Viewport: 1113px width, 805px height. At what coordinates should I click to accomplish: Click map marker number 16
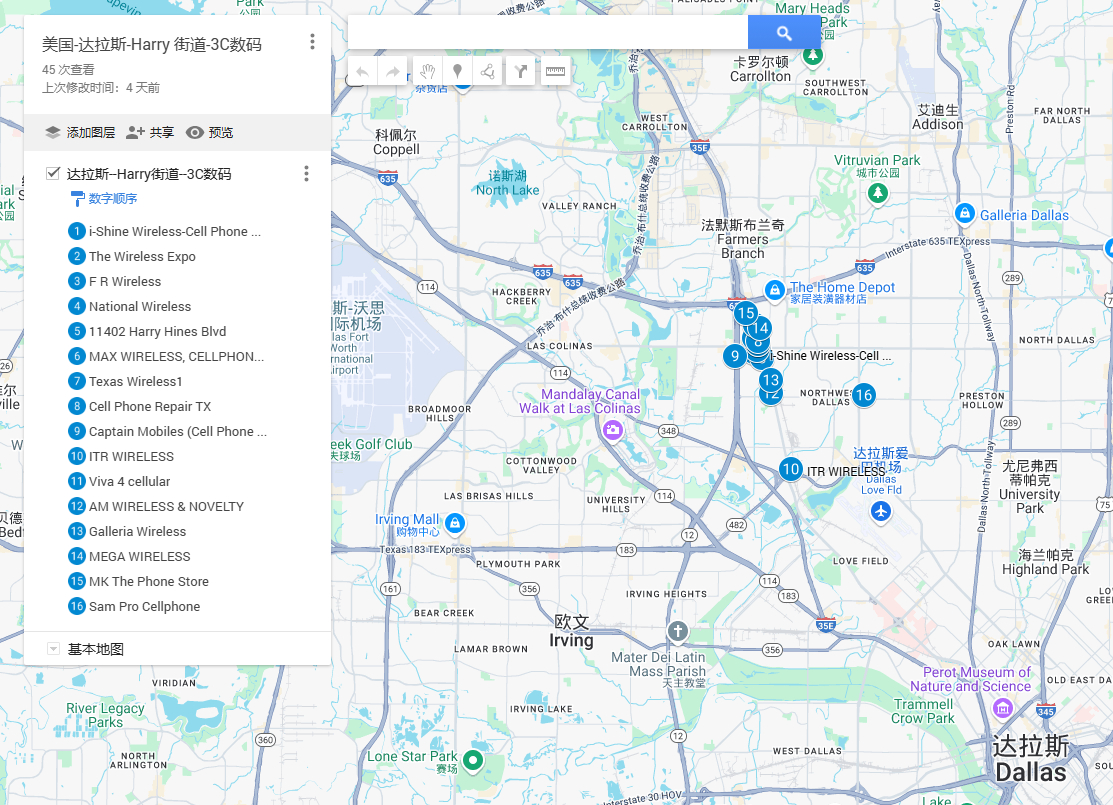(863, 395)
